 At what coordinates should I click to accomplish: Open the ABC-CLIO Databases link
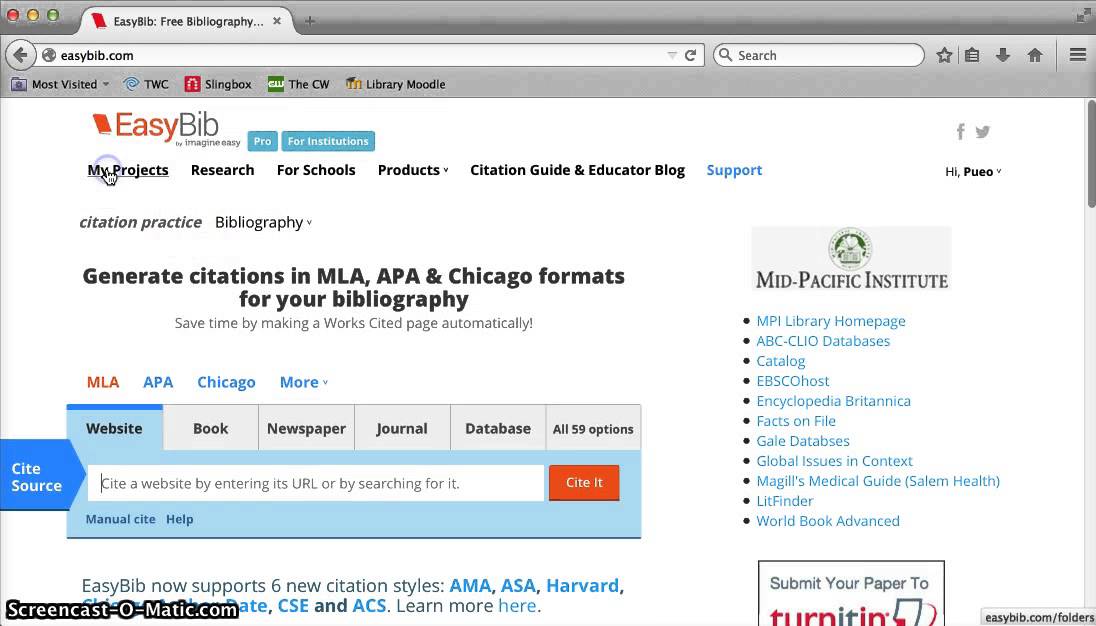tap(823, 341)
